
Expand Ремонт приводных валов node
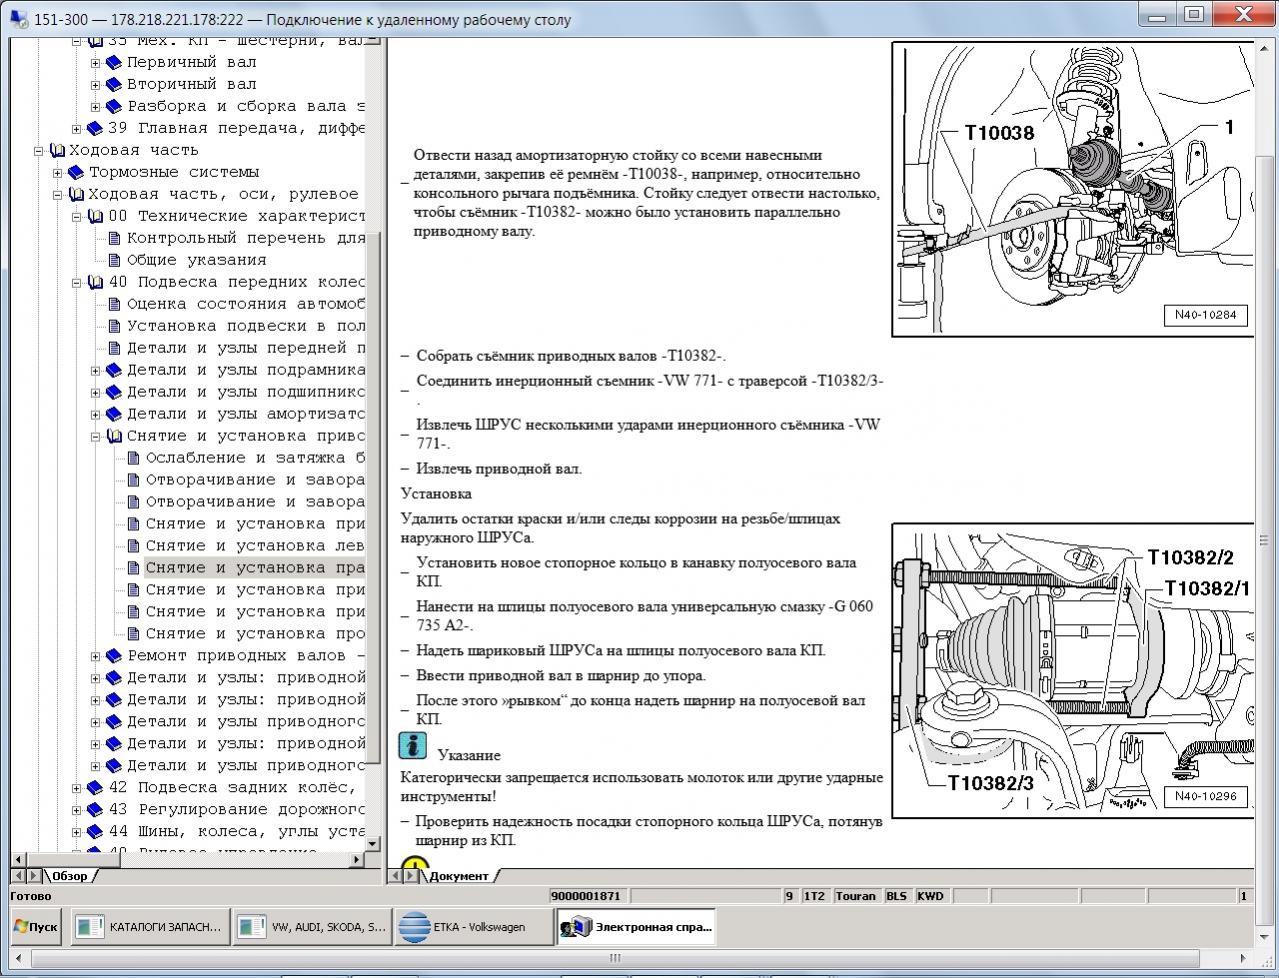pyautogui.click(x=96, y=656)
